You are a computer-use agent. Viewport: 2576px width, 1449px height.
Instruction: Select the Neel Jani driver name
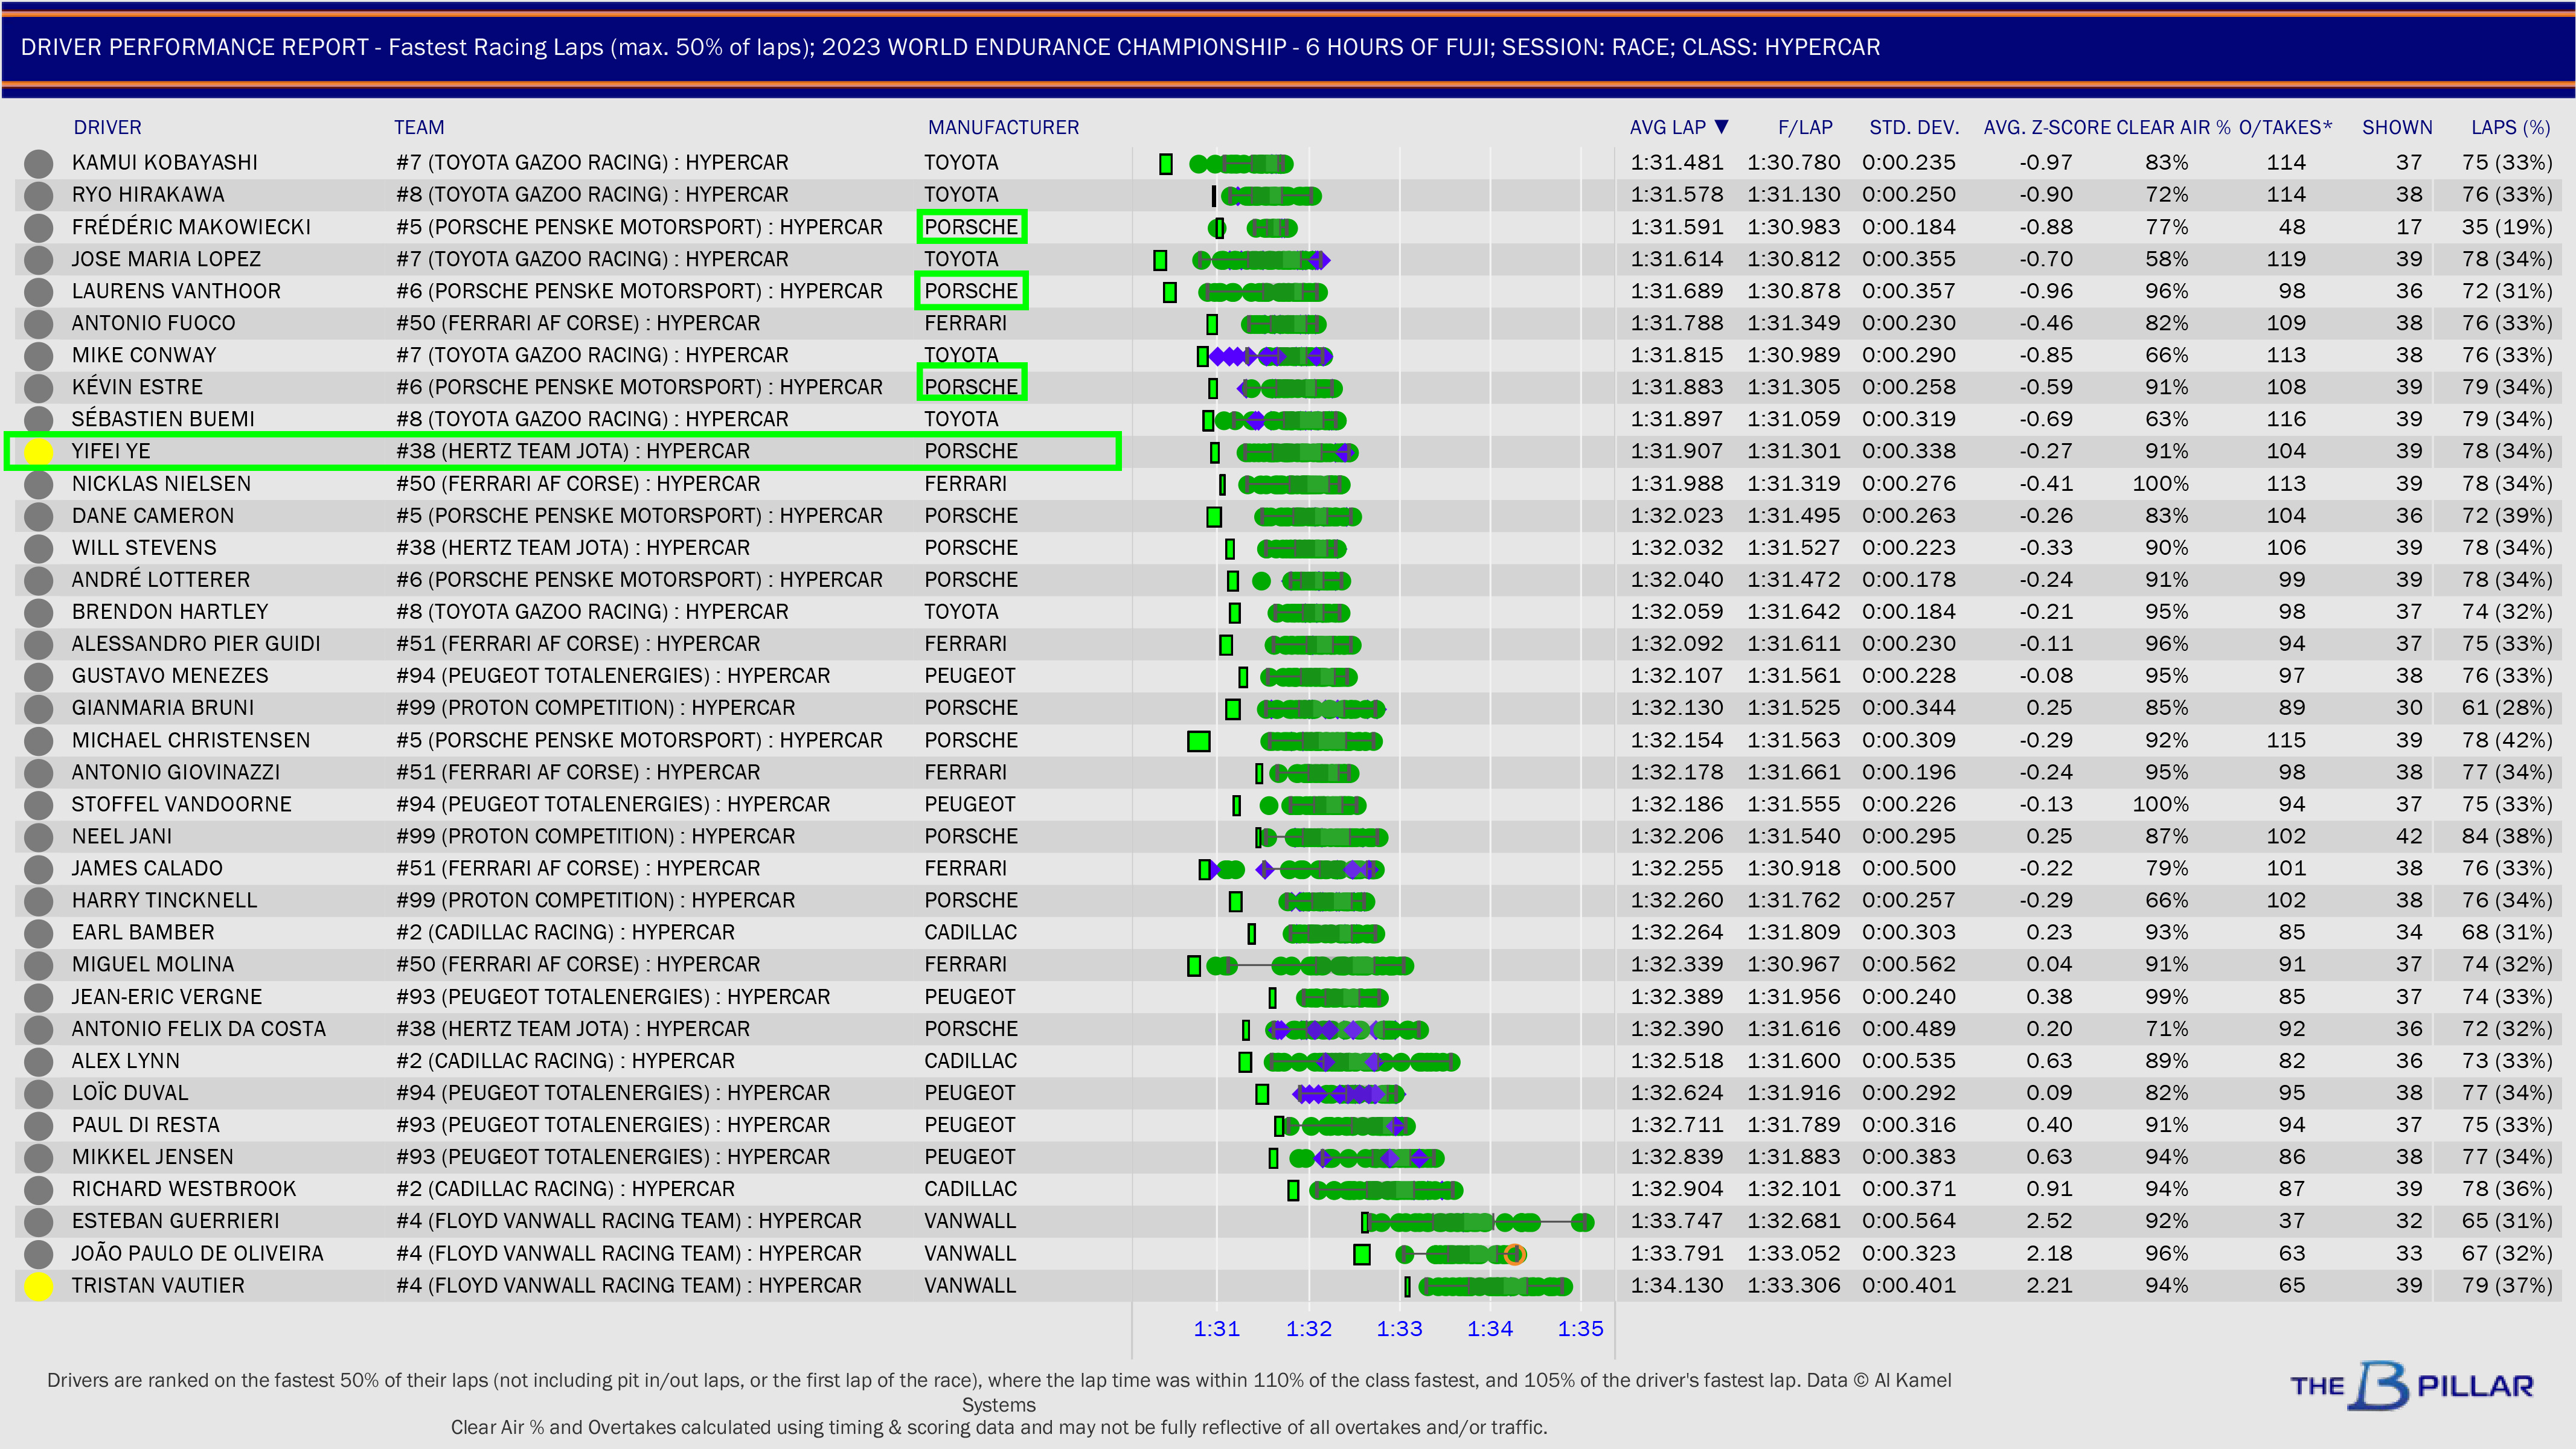122,836
